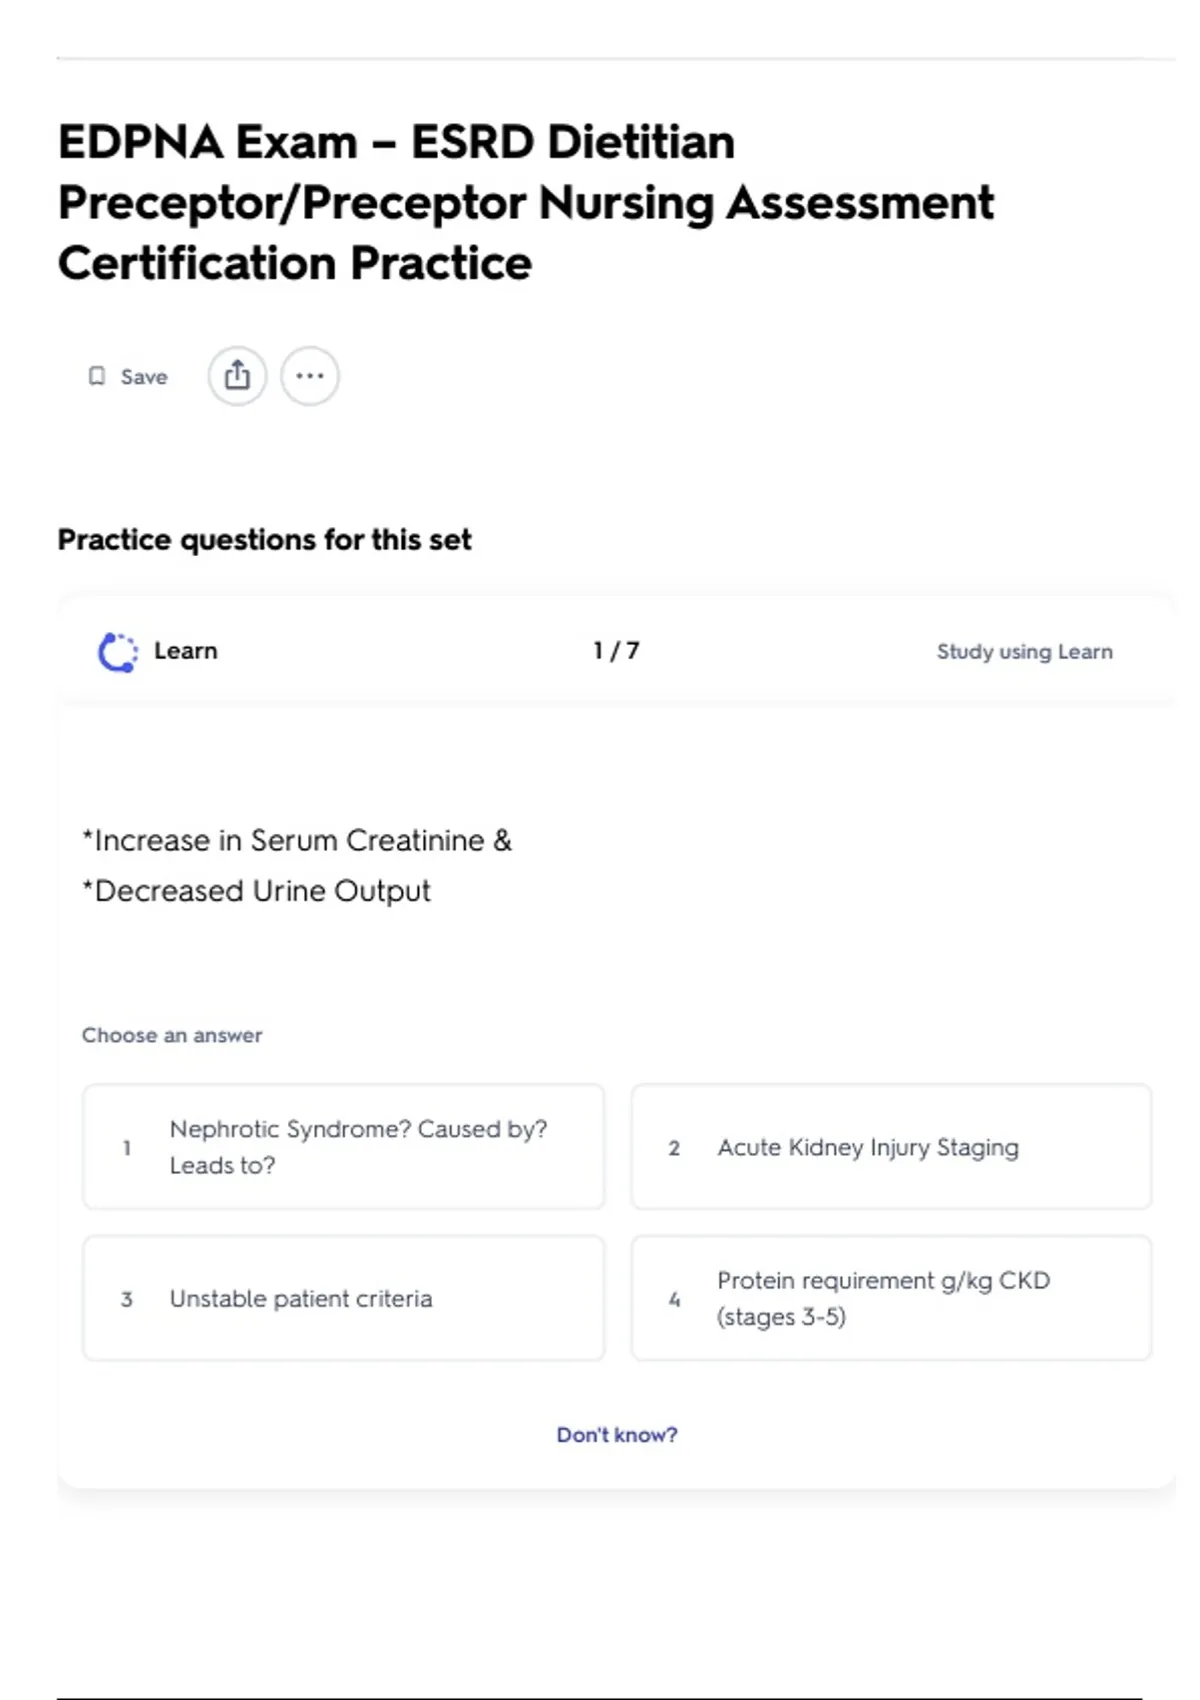Click the 'Choose an answer' label
The width and height of the screenshot is (1200, 1700).
[x=172, y=1035]
